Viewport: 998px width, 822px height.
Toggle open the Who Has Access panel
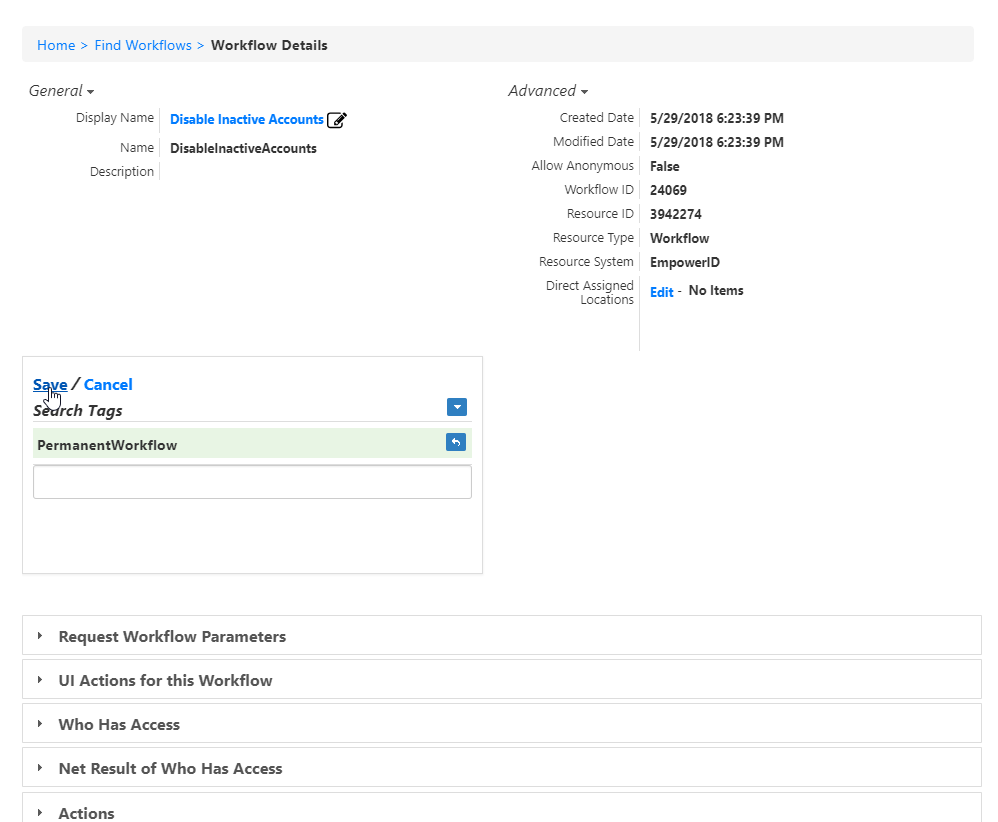coord(119,724)
